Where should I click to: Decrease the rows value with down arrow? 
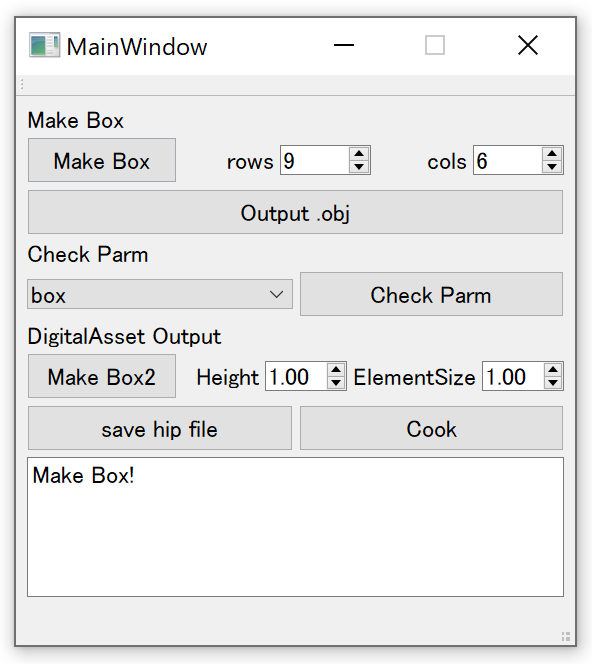[359, 166]
